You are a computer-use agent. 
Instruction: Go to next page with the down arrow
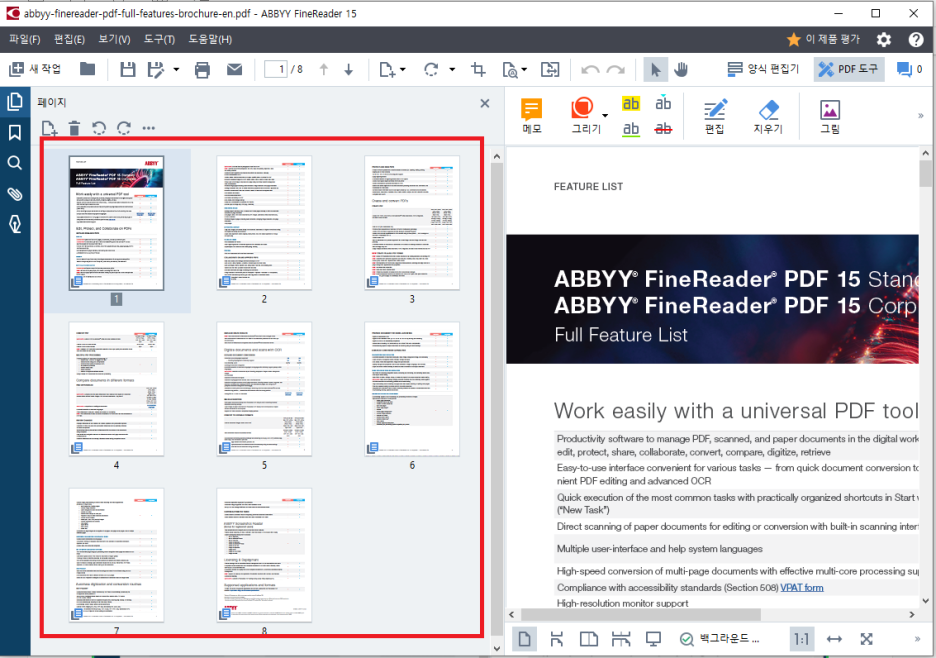point(349,70)
